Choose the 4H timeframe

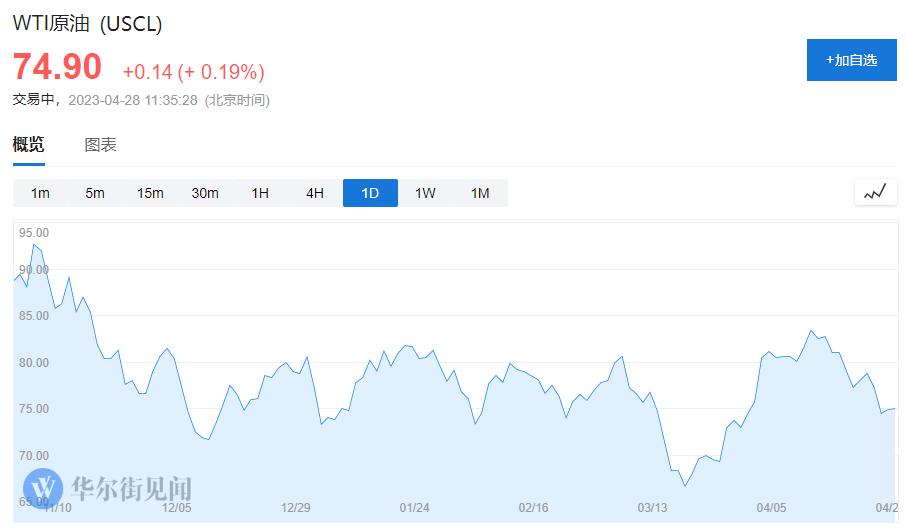tap(315, 193)
